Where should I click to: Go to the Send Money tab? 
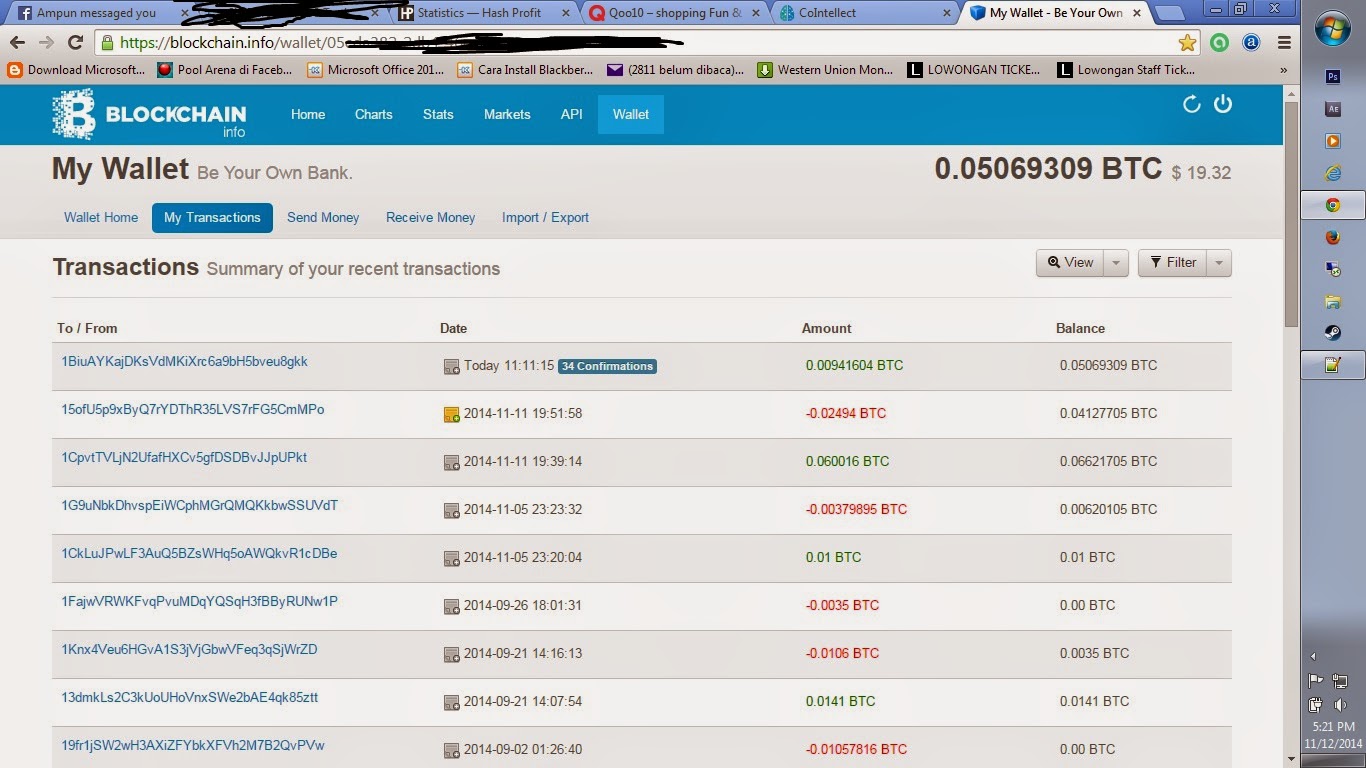click(323, 217)
